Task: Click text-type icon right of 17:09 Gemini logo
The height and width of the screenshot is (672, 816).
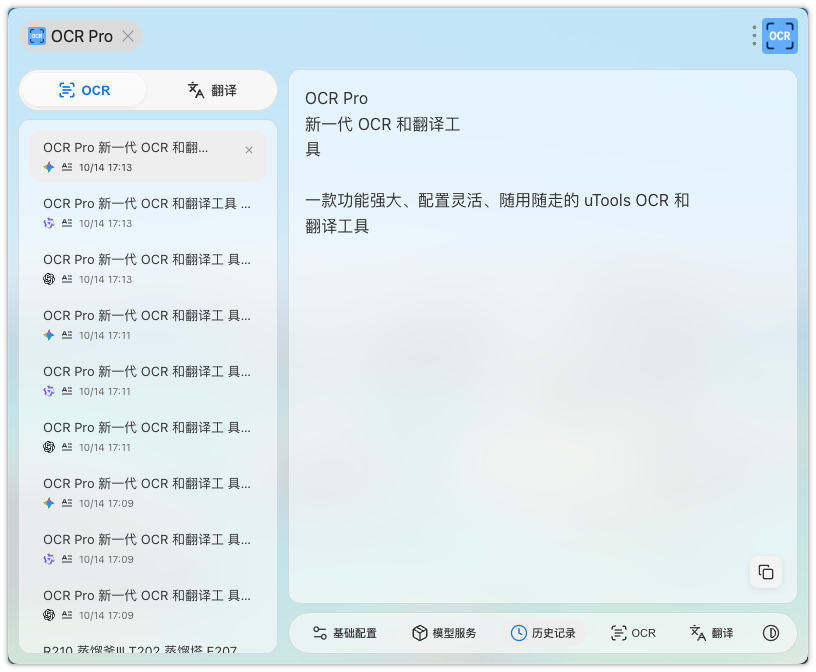Action: click(67, 503)
